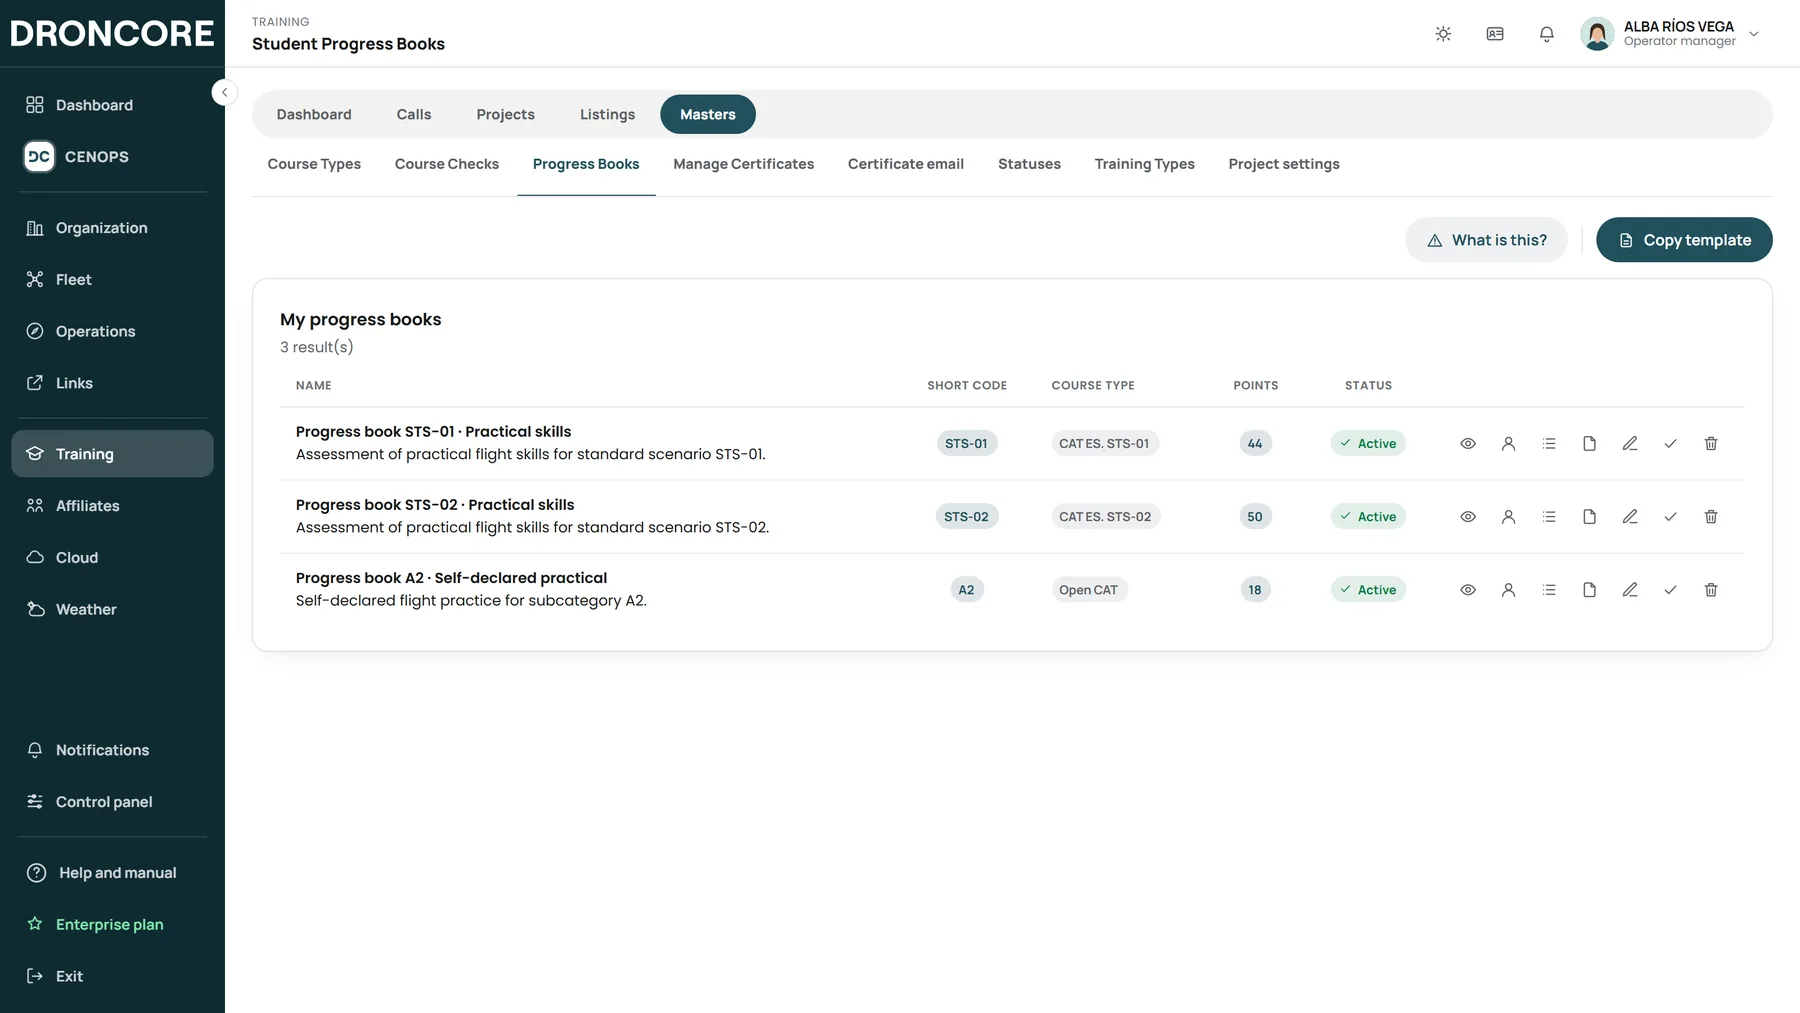Open the Project settings tab
This screenshot has width=1800, height=1013.
pos(1284,164)
